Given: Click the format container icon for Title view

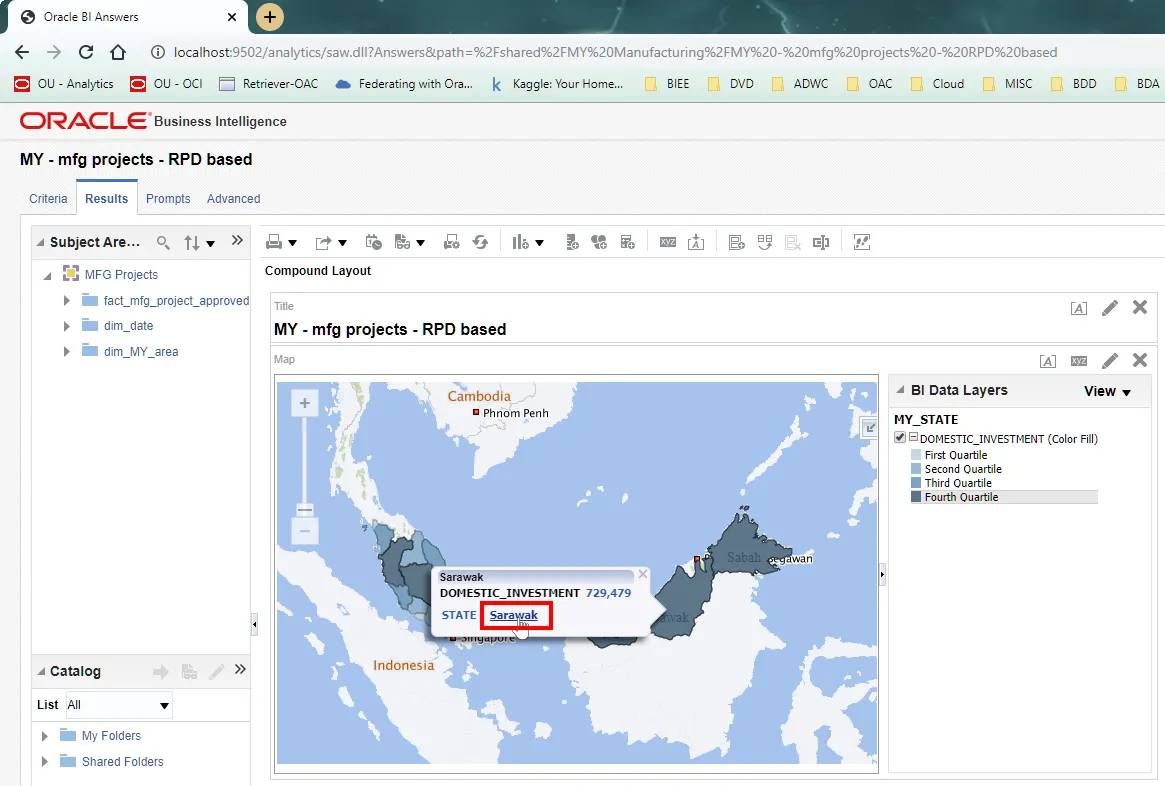Looking at the screenshot, I should [1078, 308].
